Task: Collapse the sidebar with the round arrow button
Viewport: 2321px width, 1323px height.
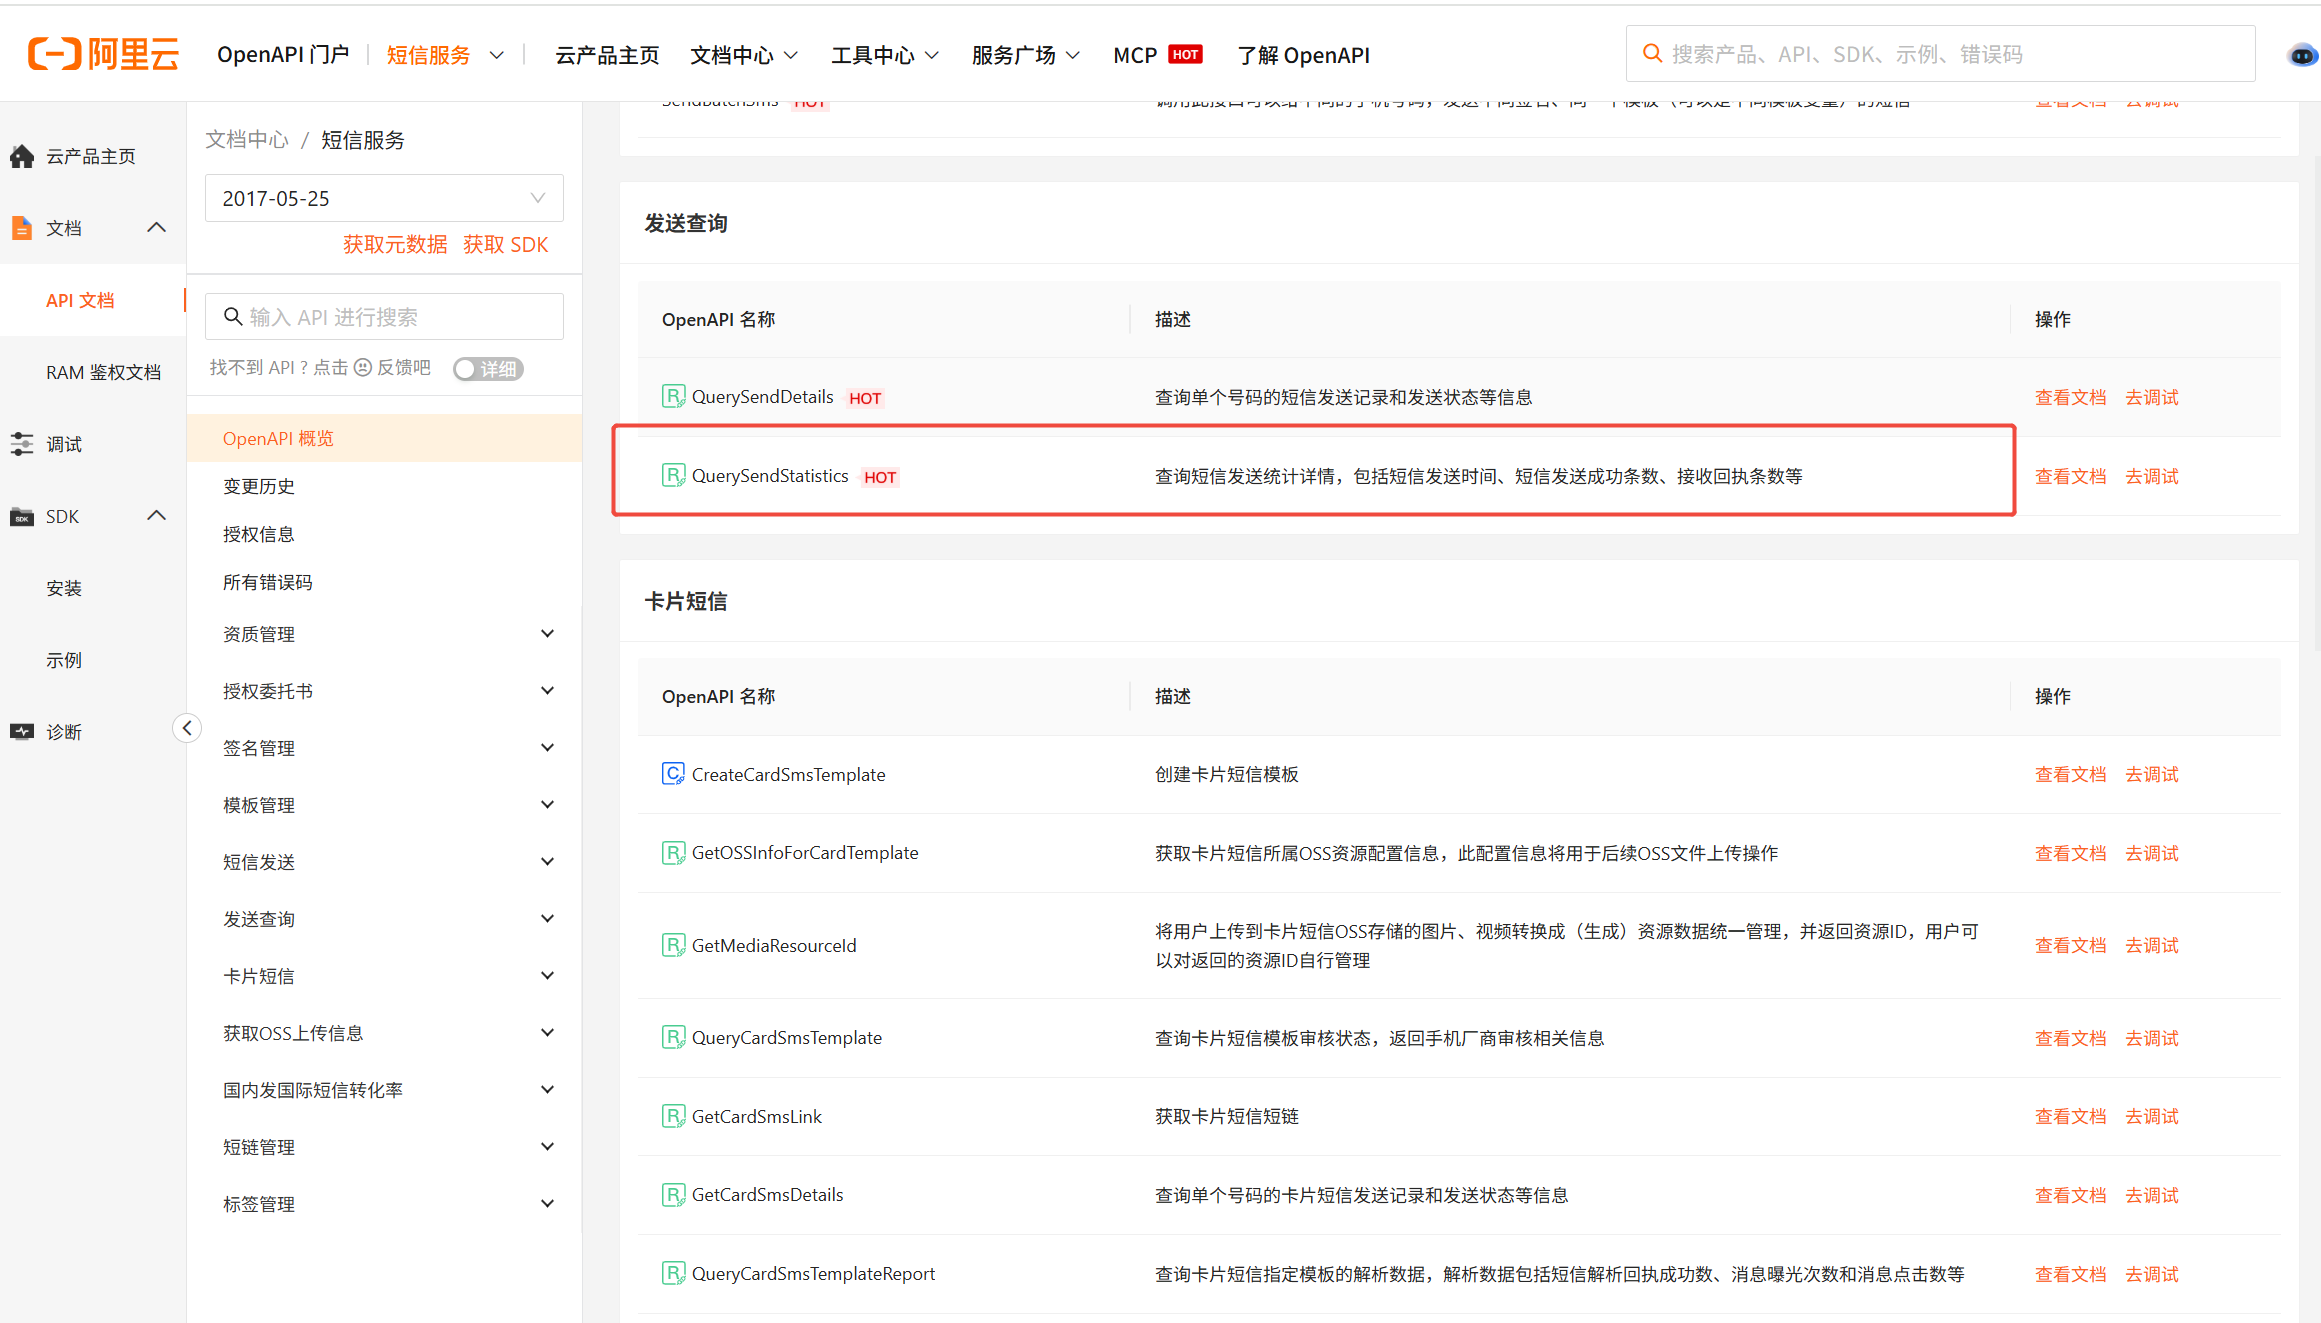Action: [187, 728]
